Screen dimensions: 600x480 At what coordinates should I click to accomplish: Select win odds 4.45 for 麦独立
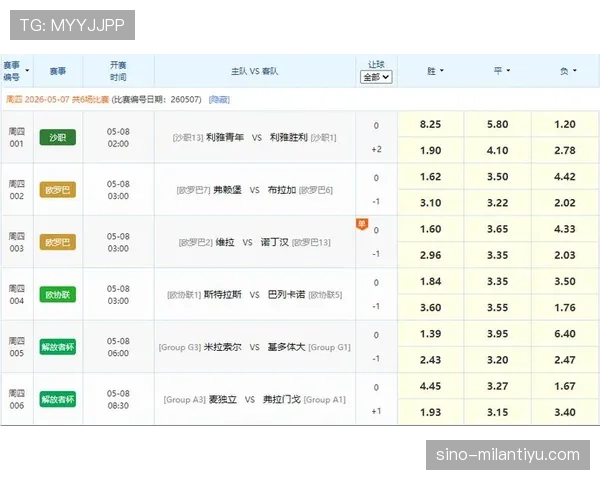click(x=430, y=387)
